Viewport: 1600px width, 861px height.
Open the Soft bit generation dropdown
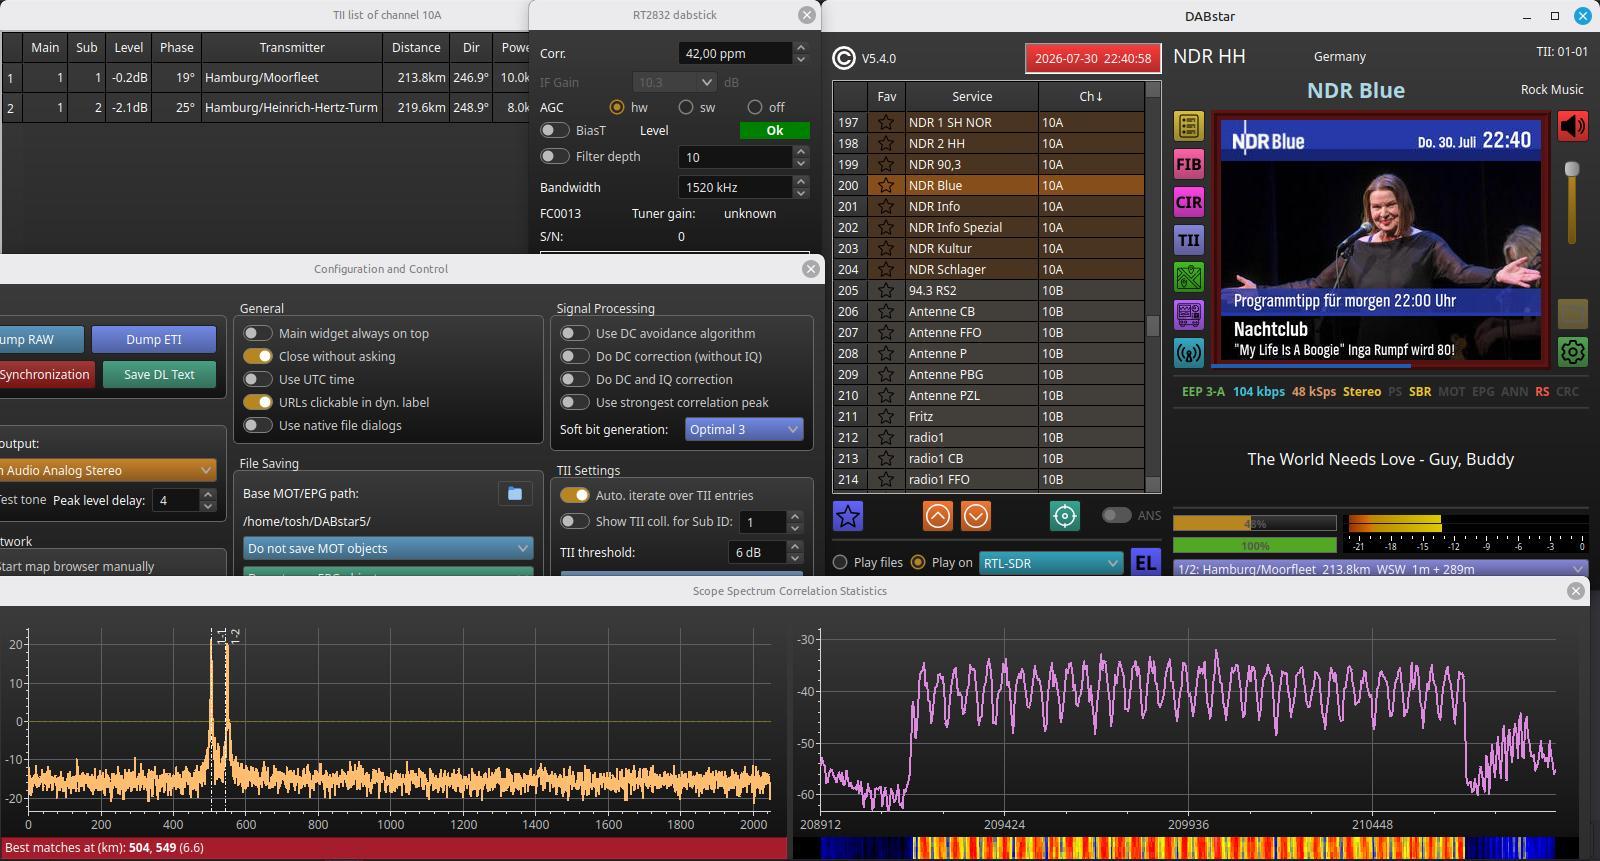[x=745, y=429]
